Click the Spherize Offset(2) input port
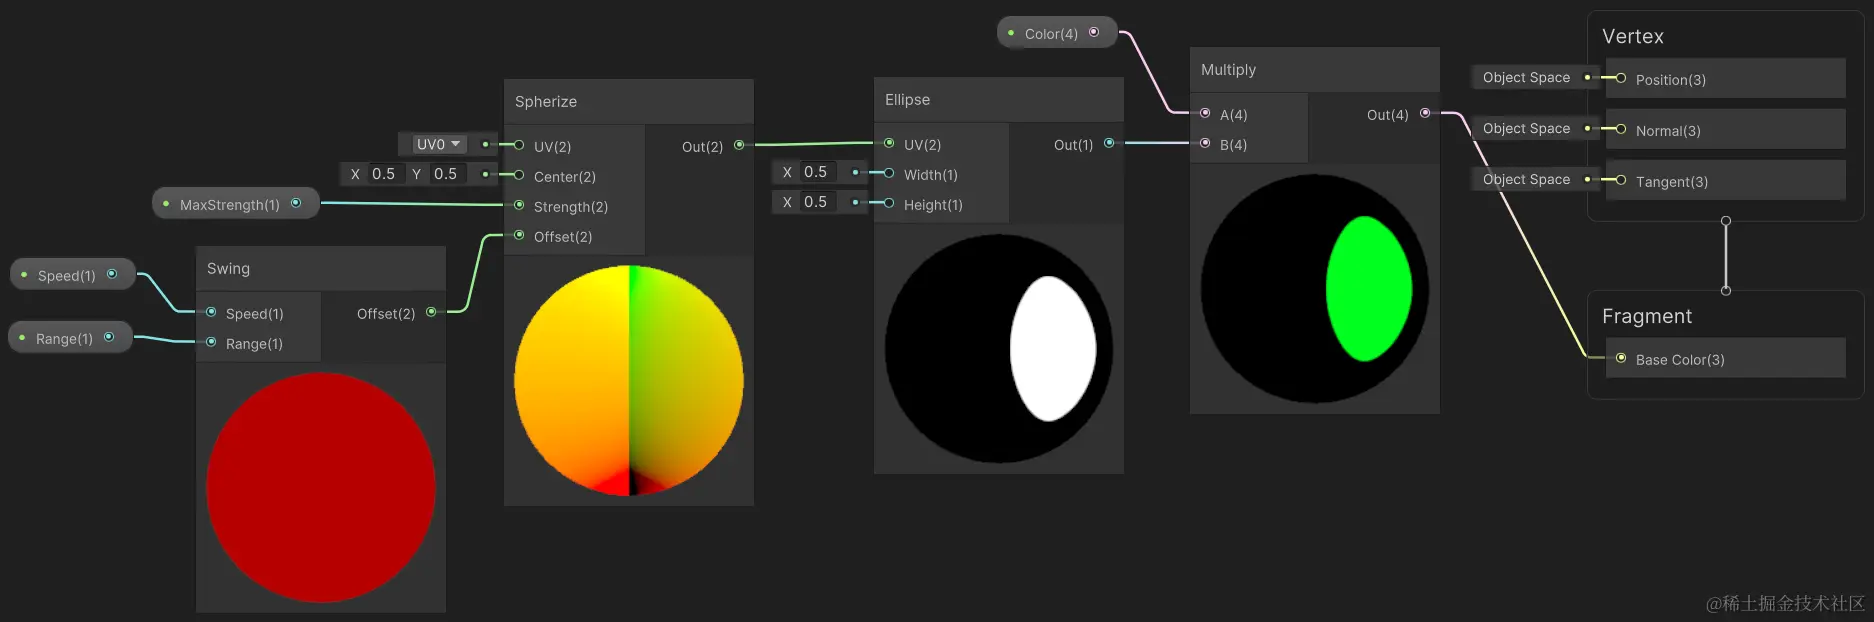This screenshot has height=622, width=1874. 519,235
